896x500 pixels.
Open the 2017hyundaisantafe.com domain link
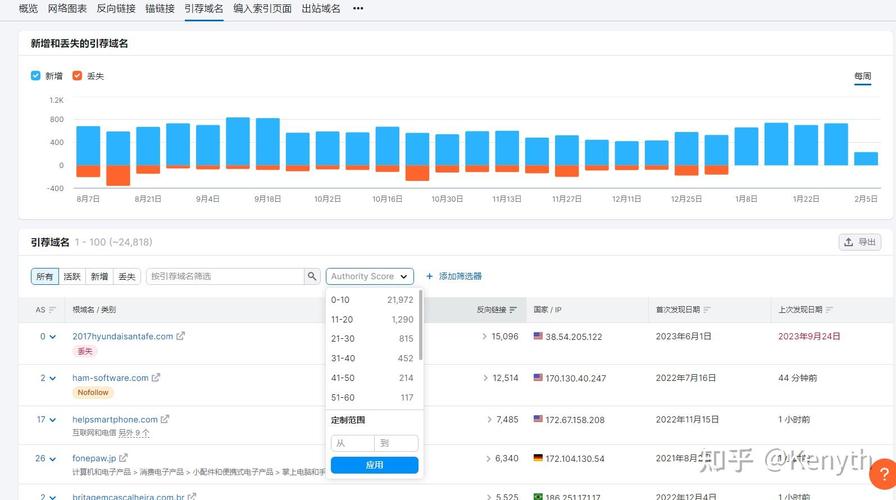(123, 337)
